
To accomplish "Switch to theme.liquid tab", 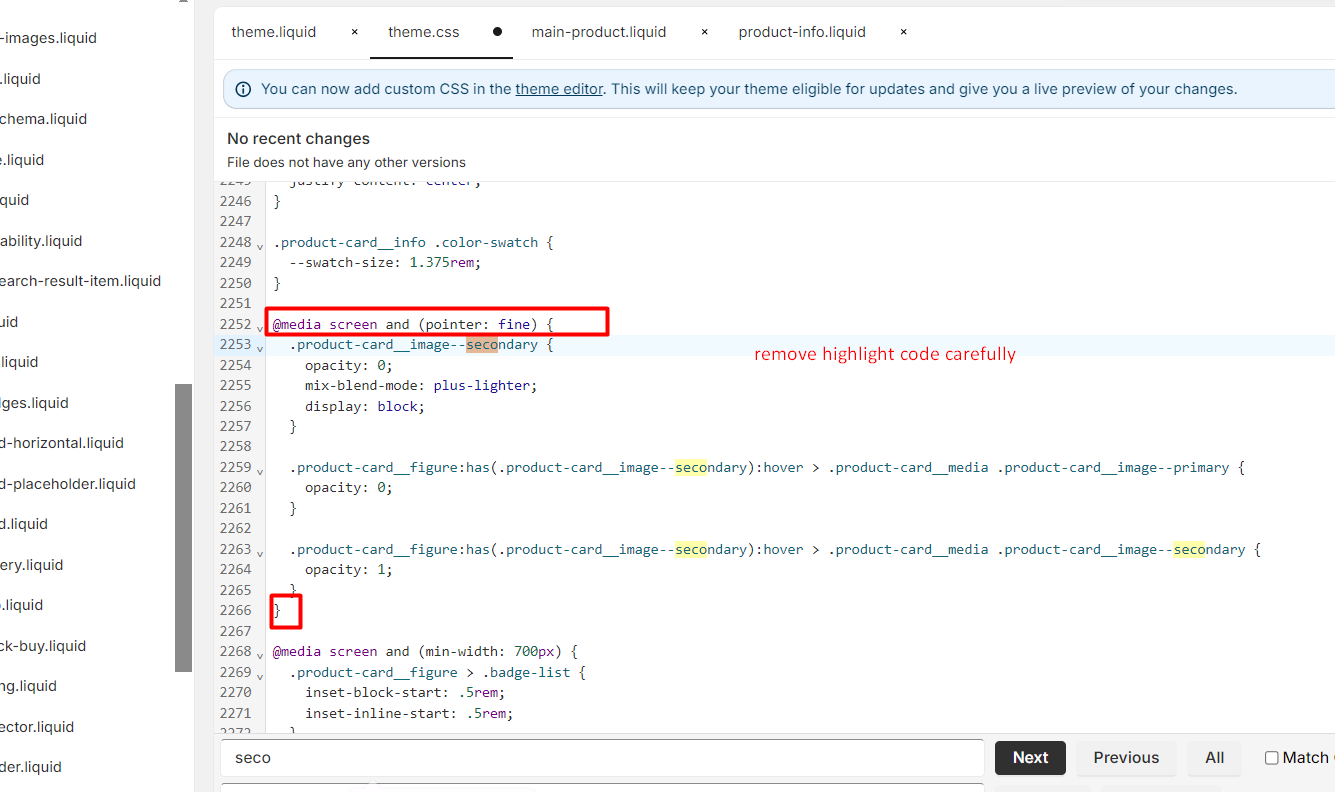I will pos(273,32).
